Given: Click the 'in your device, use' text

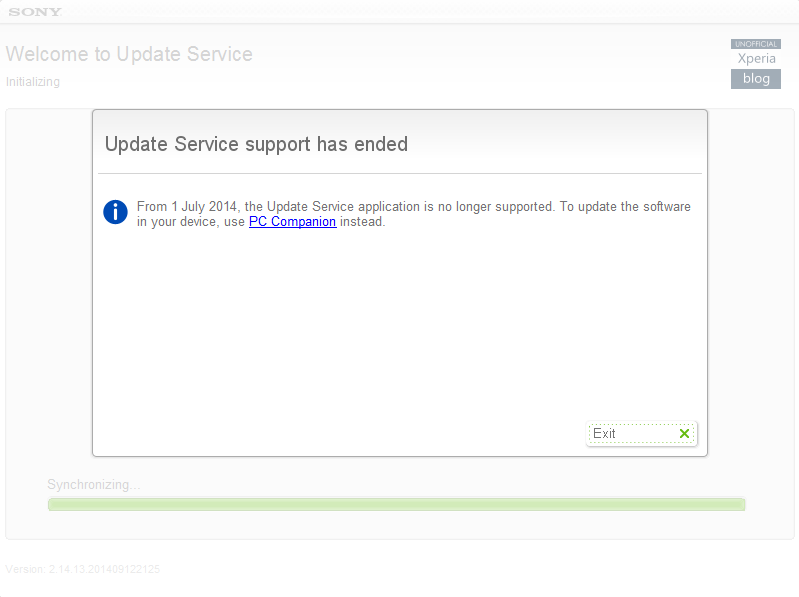Looking at the screenshot, I should click(191, 222).
